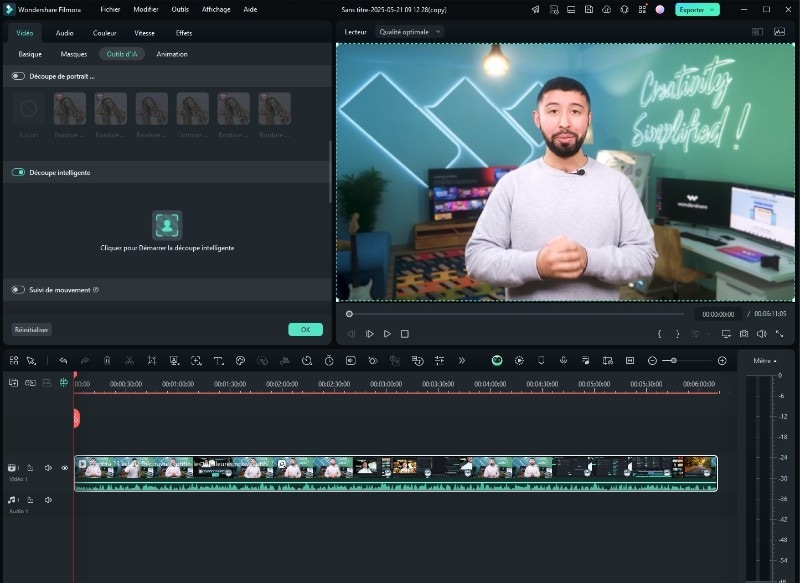This screenshot has height=583, width=800.
Task: Toggle the green magnetic snapping icon
Action: [64, 383]
